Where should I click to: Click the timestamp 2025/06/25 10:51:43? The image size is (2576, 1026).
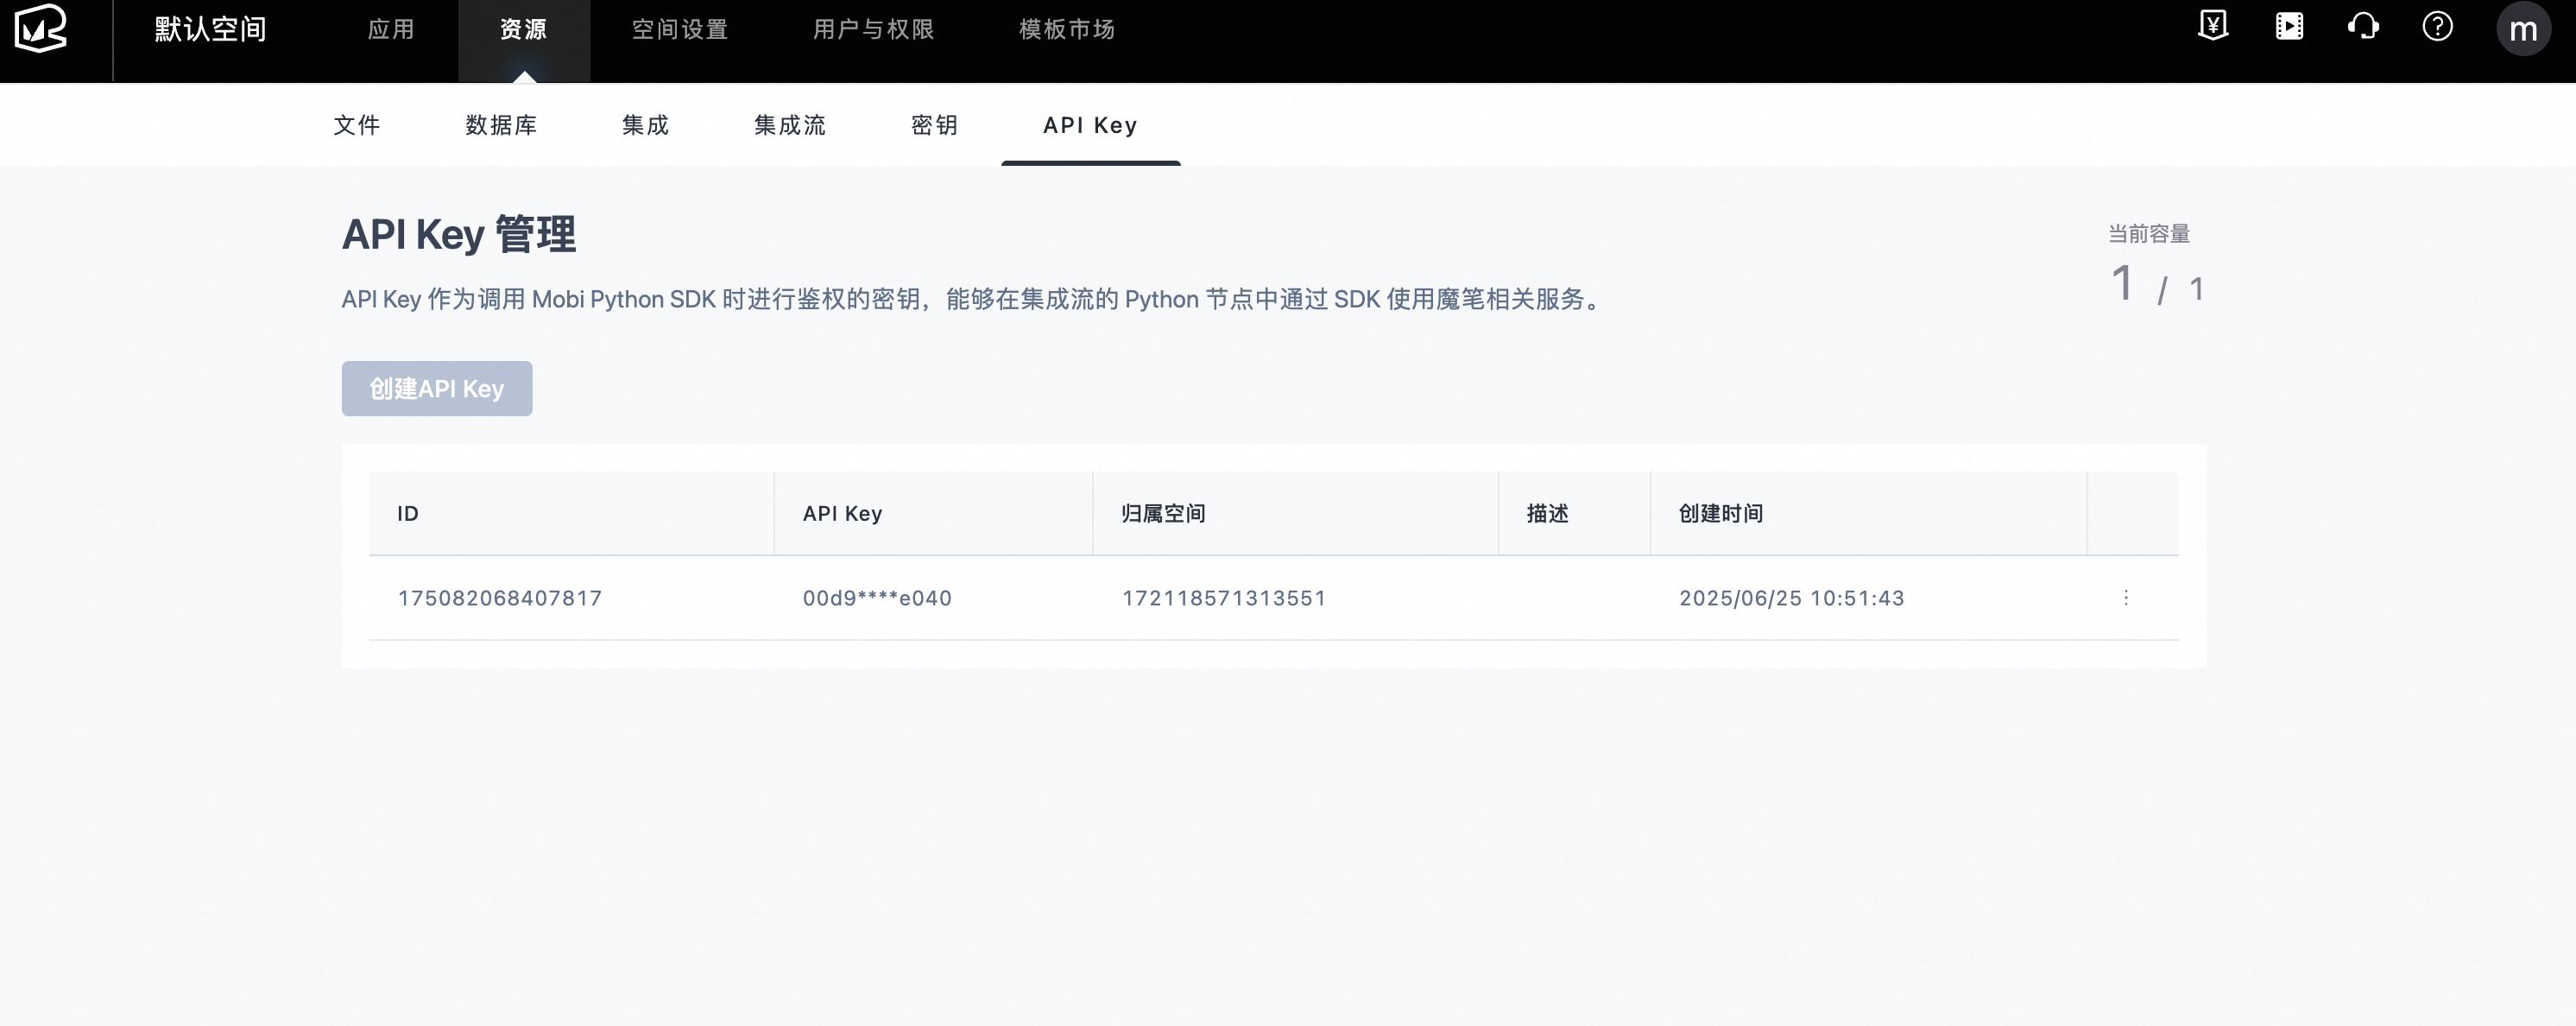click(1792, 598)
